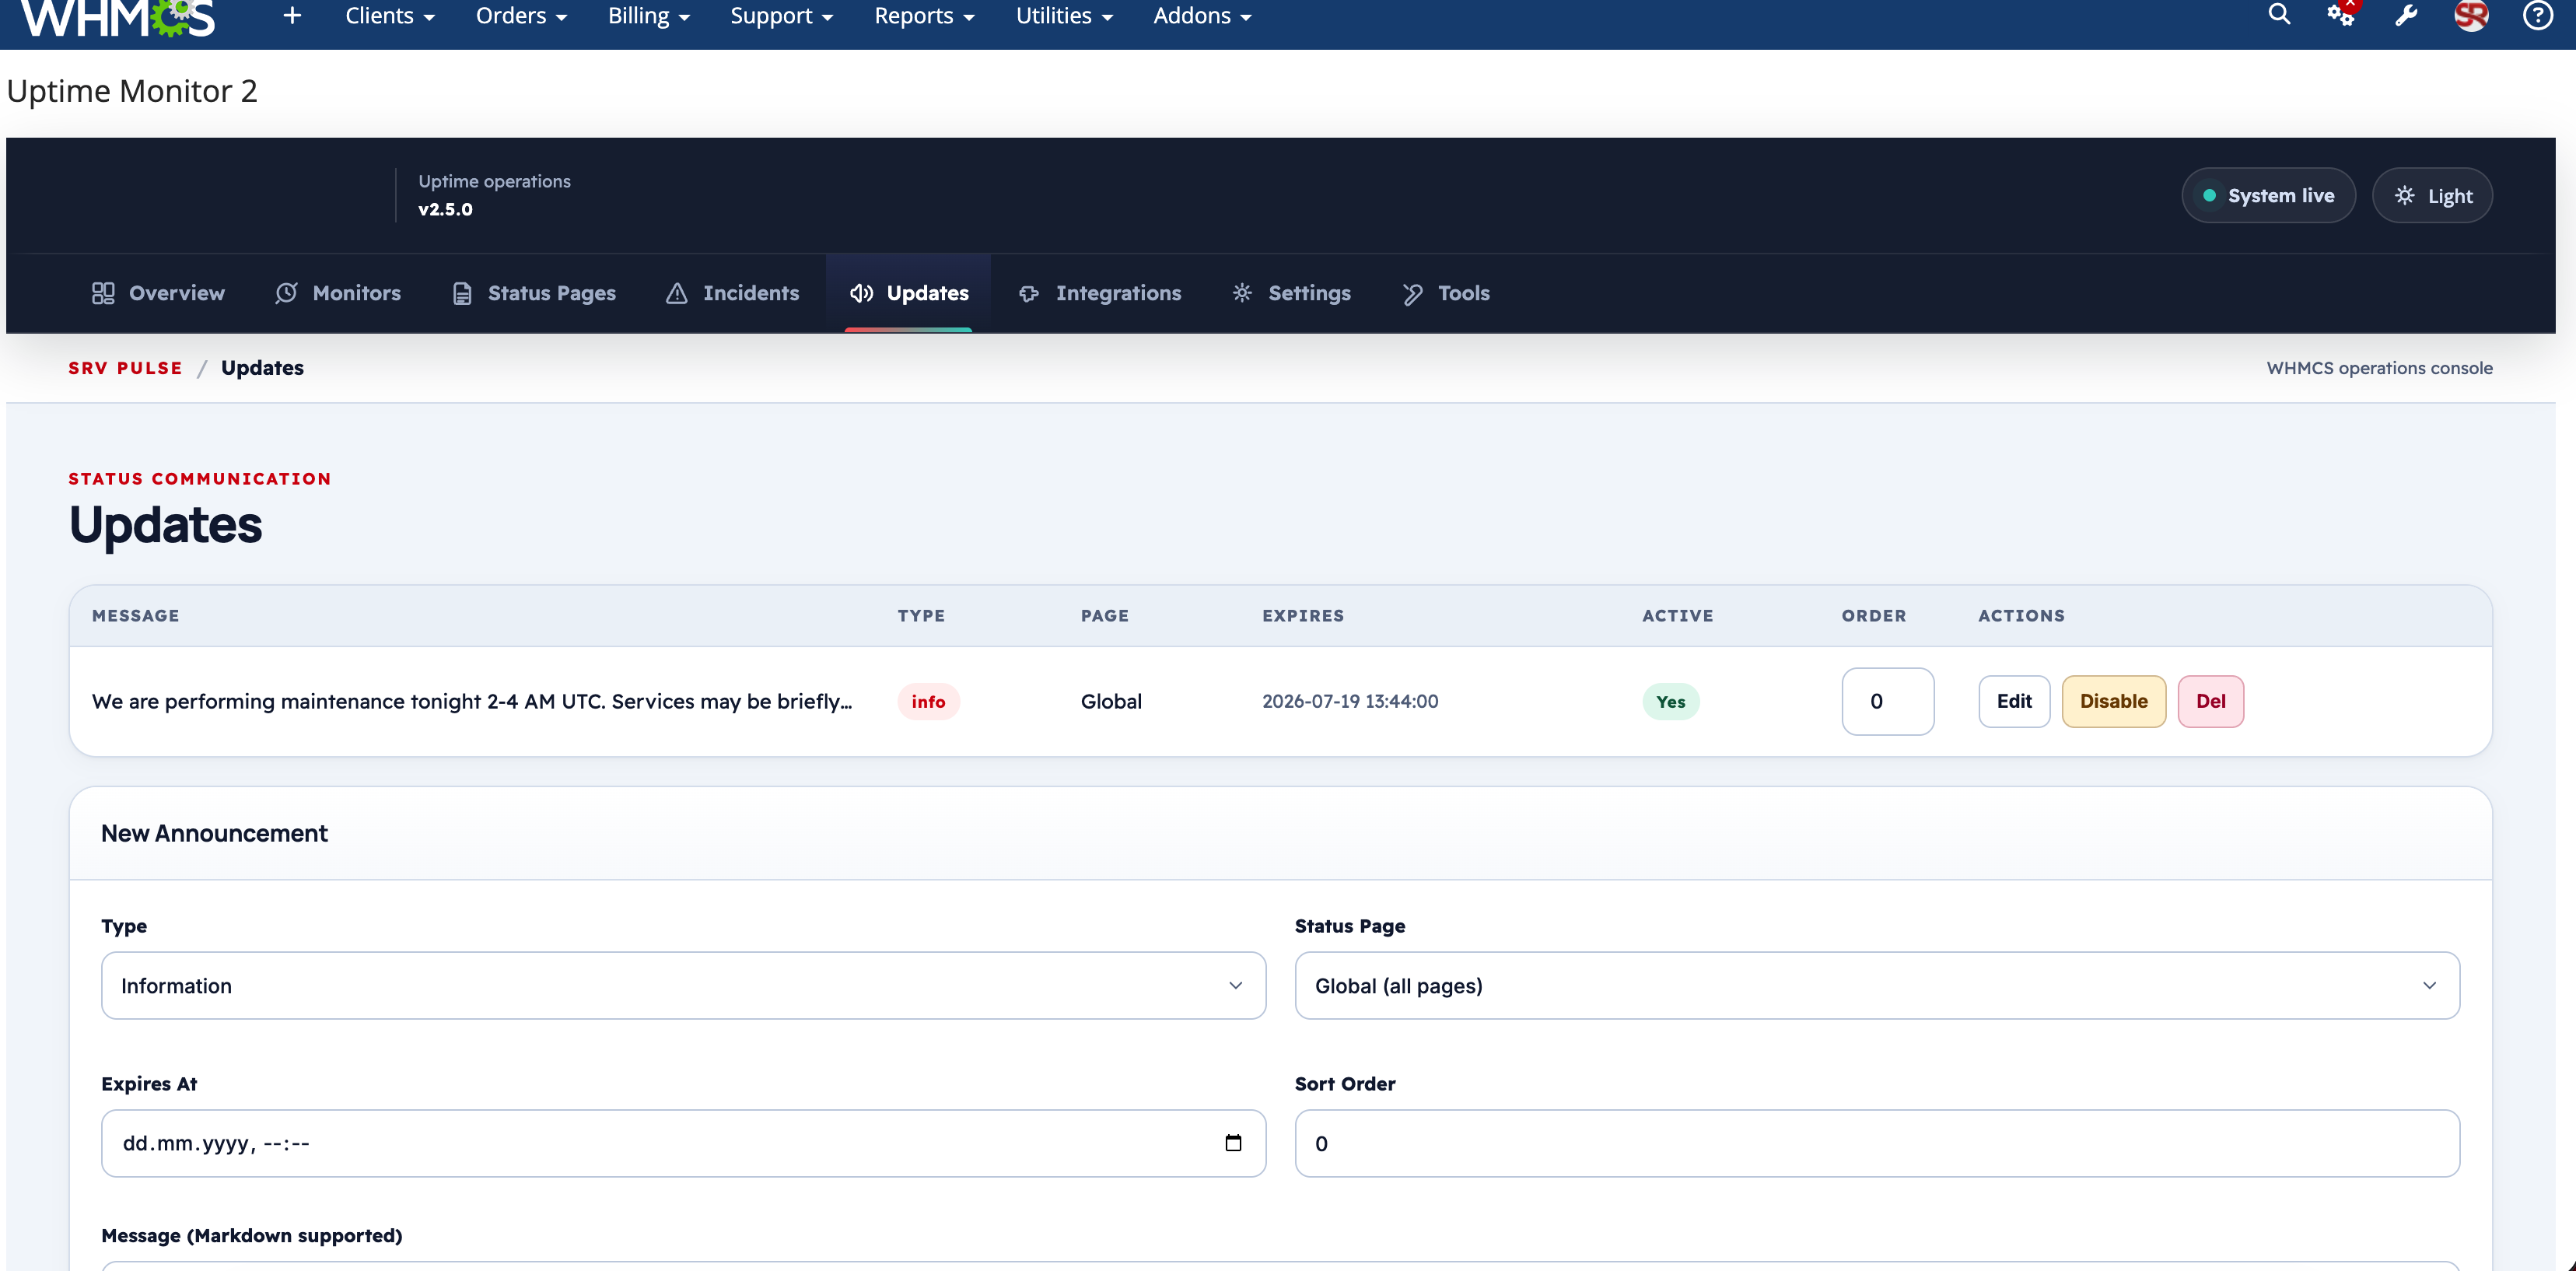Expand the Clients menu
2576x1271 pixels.
coord(389,16)
